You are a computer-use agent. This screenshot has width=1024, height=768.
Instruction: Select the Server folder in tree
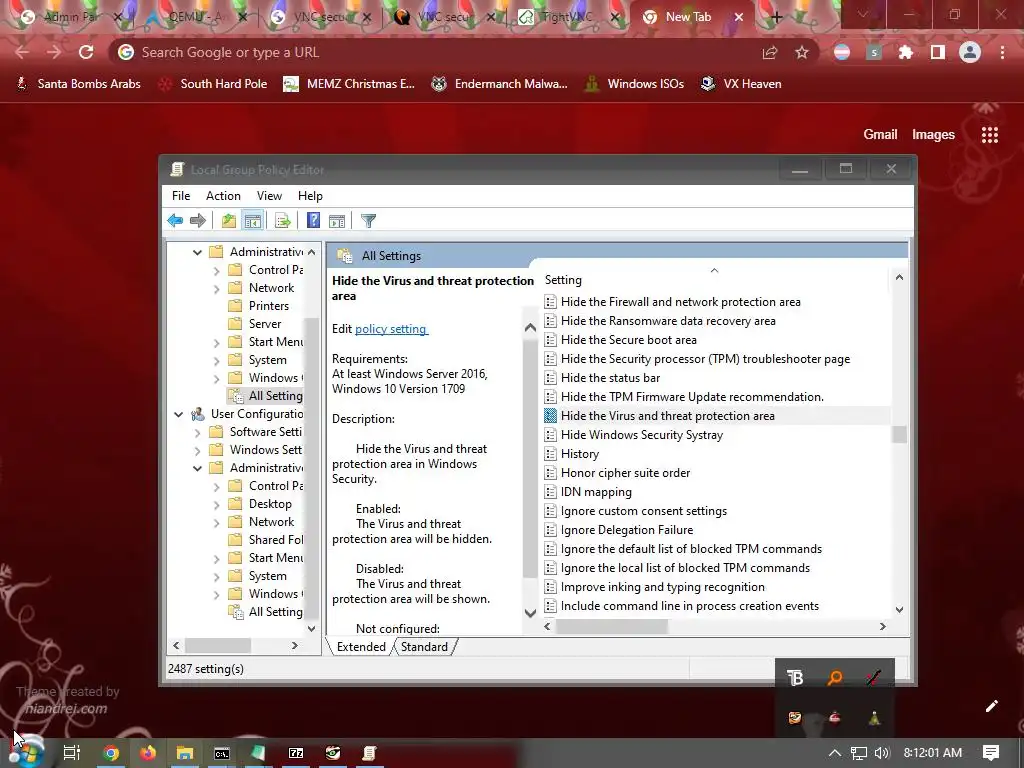click(264, 324)
